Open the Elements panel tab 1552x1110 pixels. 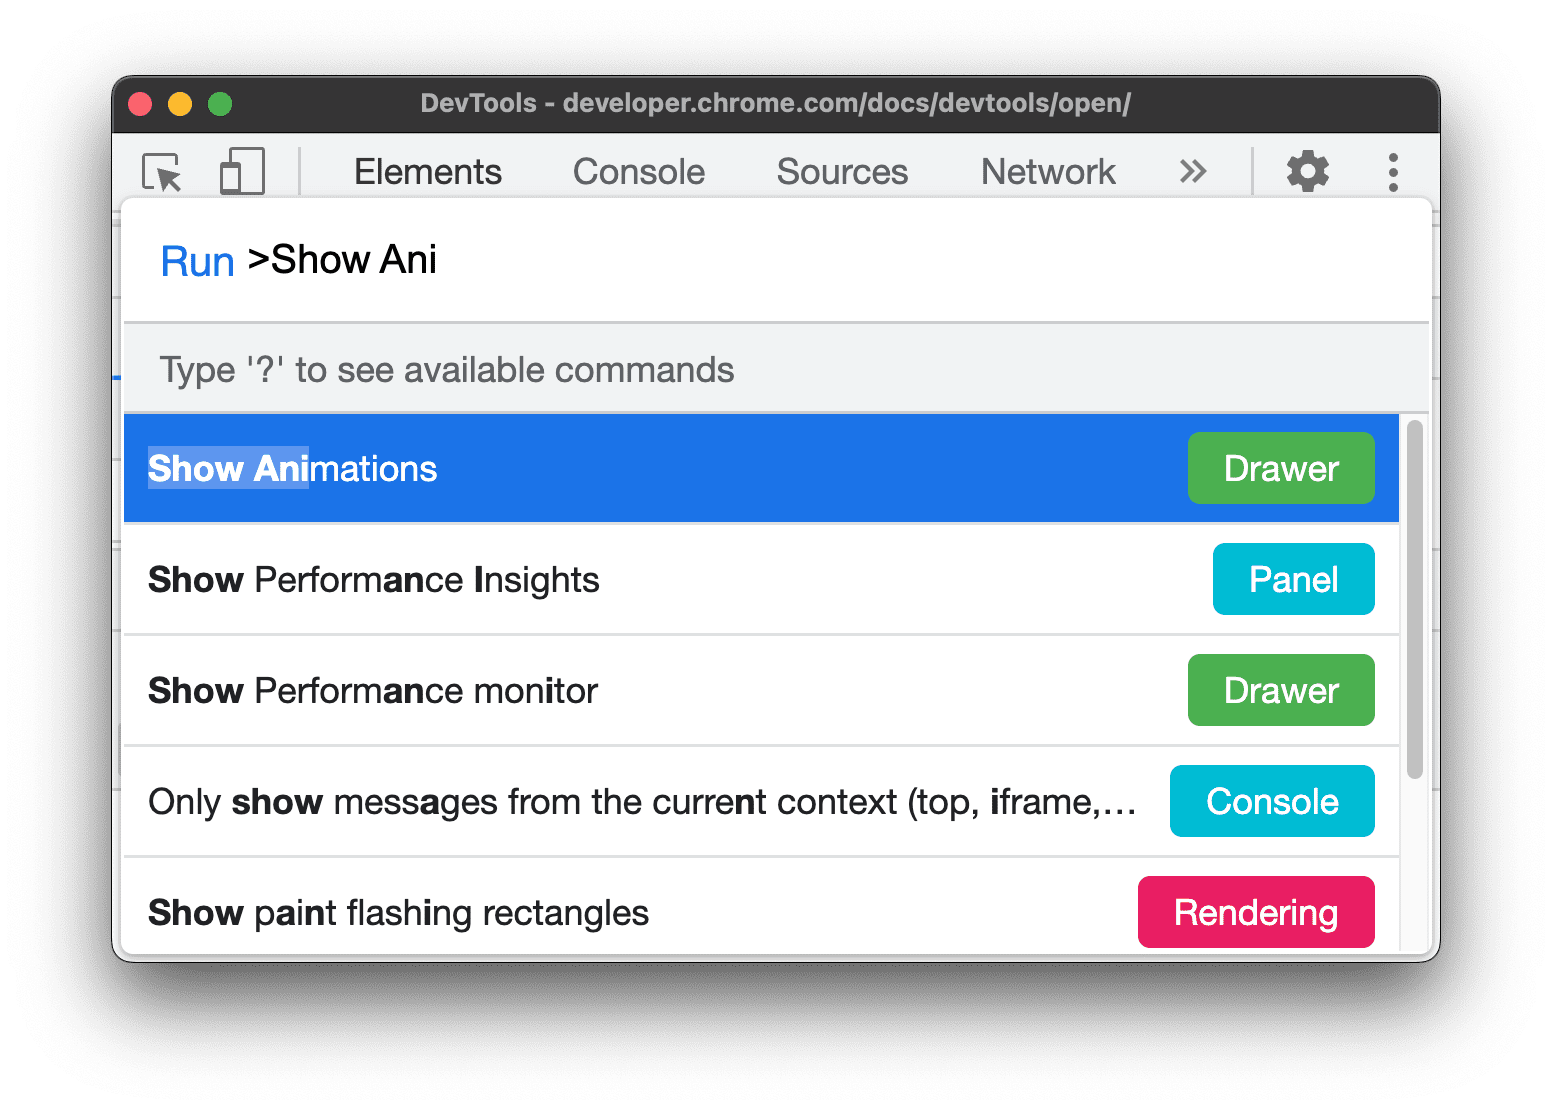pos(427,171)
